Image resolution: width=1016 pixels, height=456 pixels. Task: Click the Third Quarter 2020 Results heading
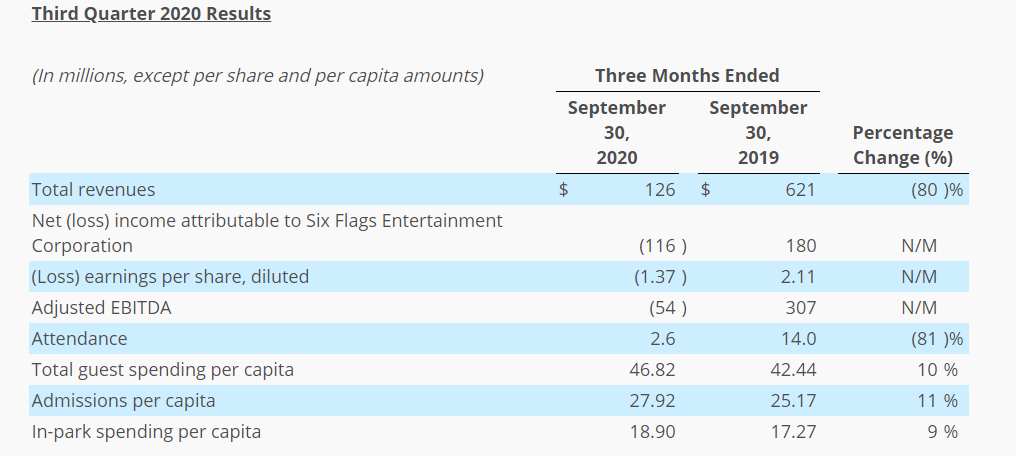(x=151, y=14)
